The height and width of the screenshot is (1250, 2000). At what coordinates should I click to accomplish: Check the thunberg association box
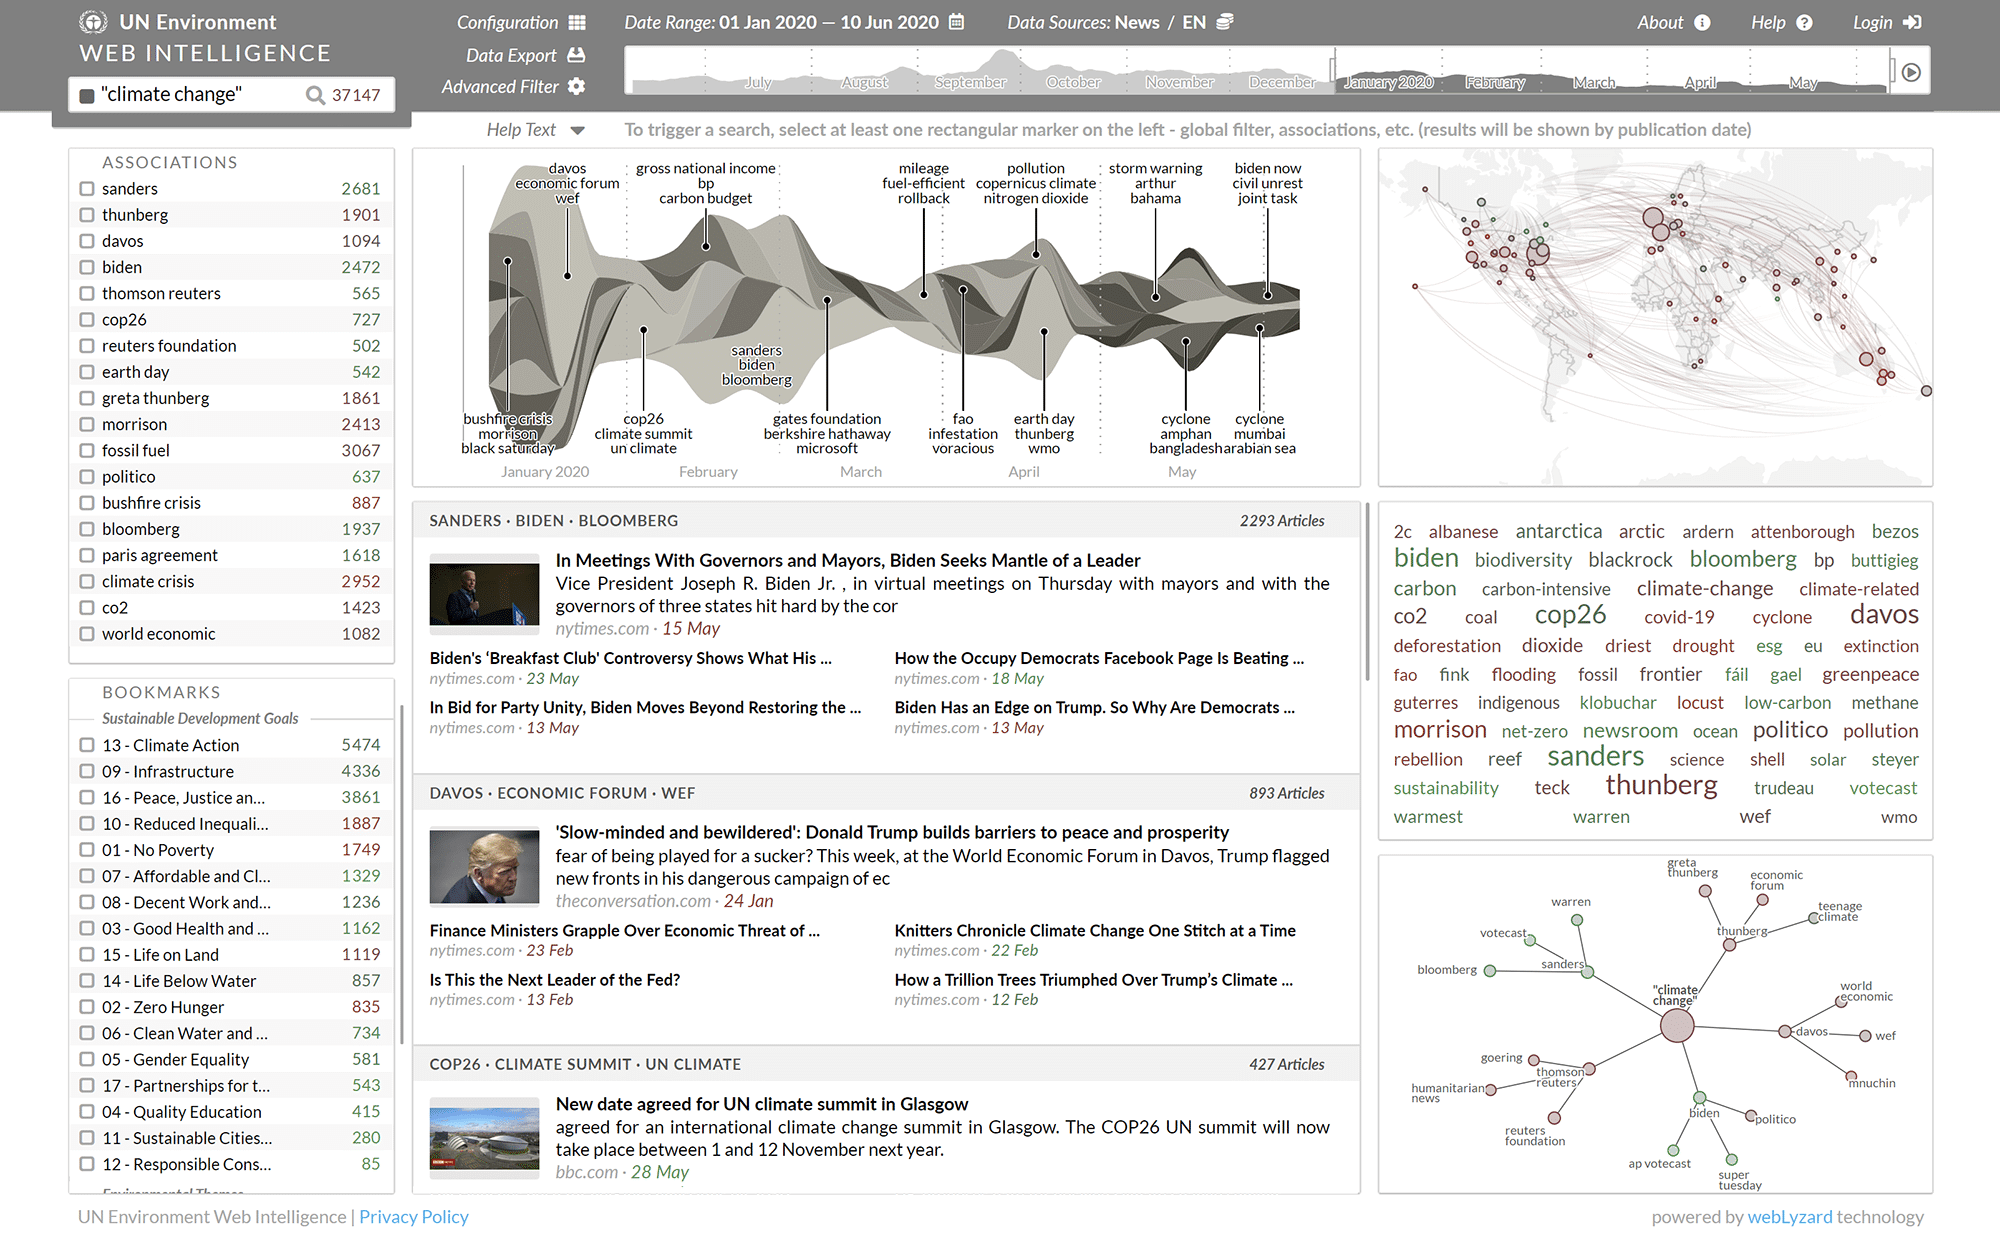[x=87, y=214]
